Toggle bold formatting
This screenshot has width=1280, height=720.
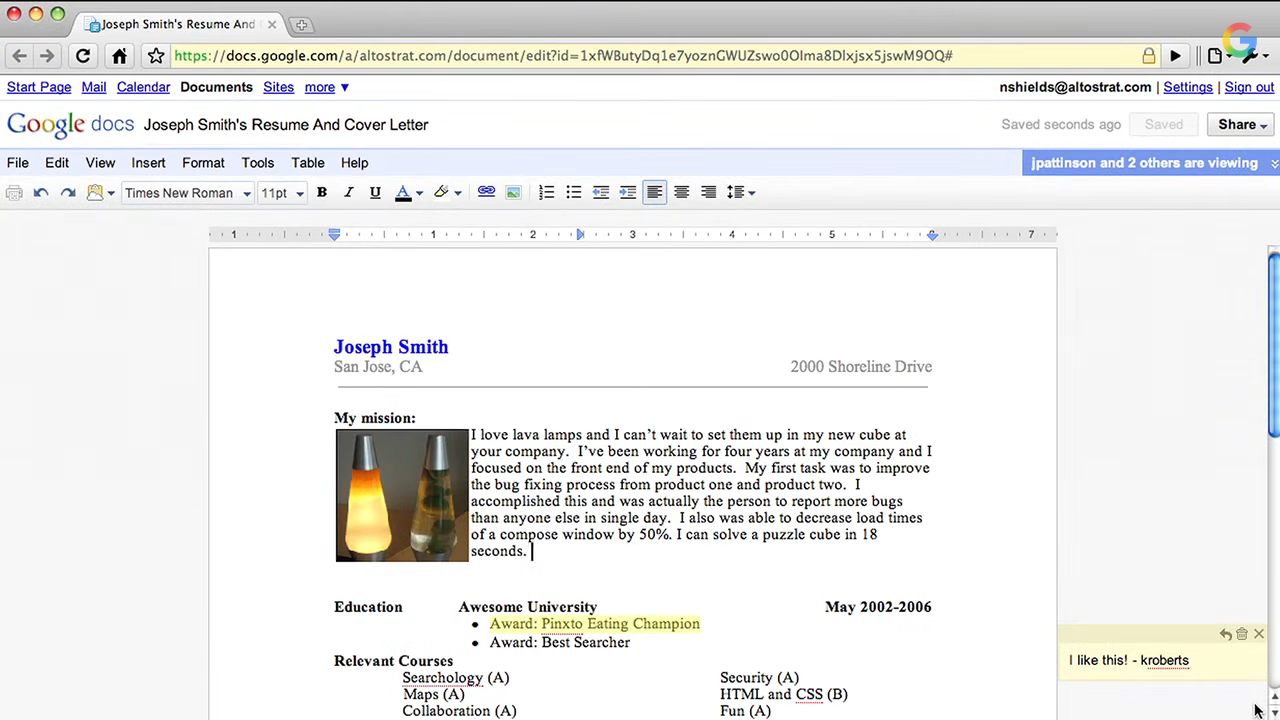coord(322,192)
